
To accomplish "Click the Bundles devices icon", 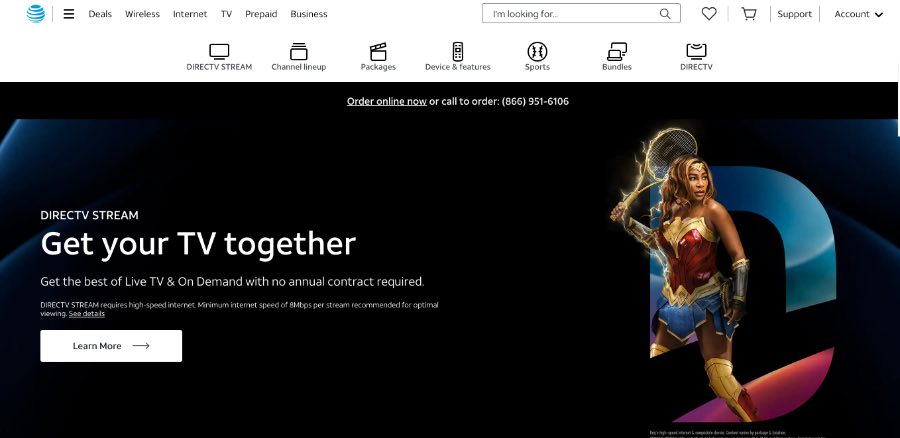I will [x=616, y=52].
